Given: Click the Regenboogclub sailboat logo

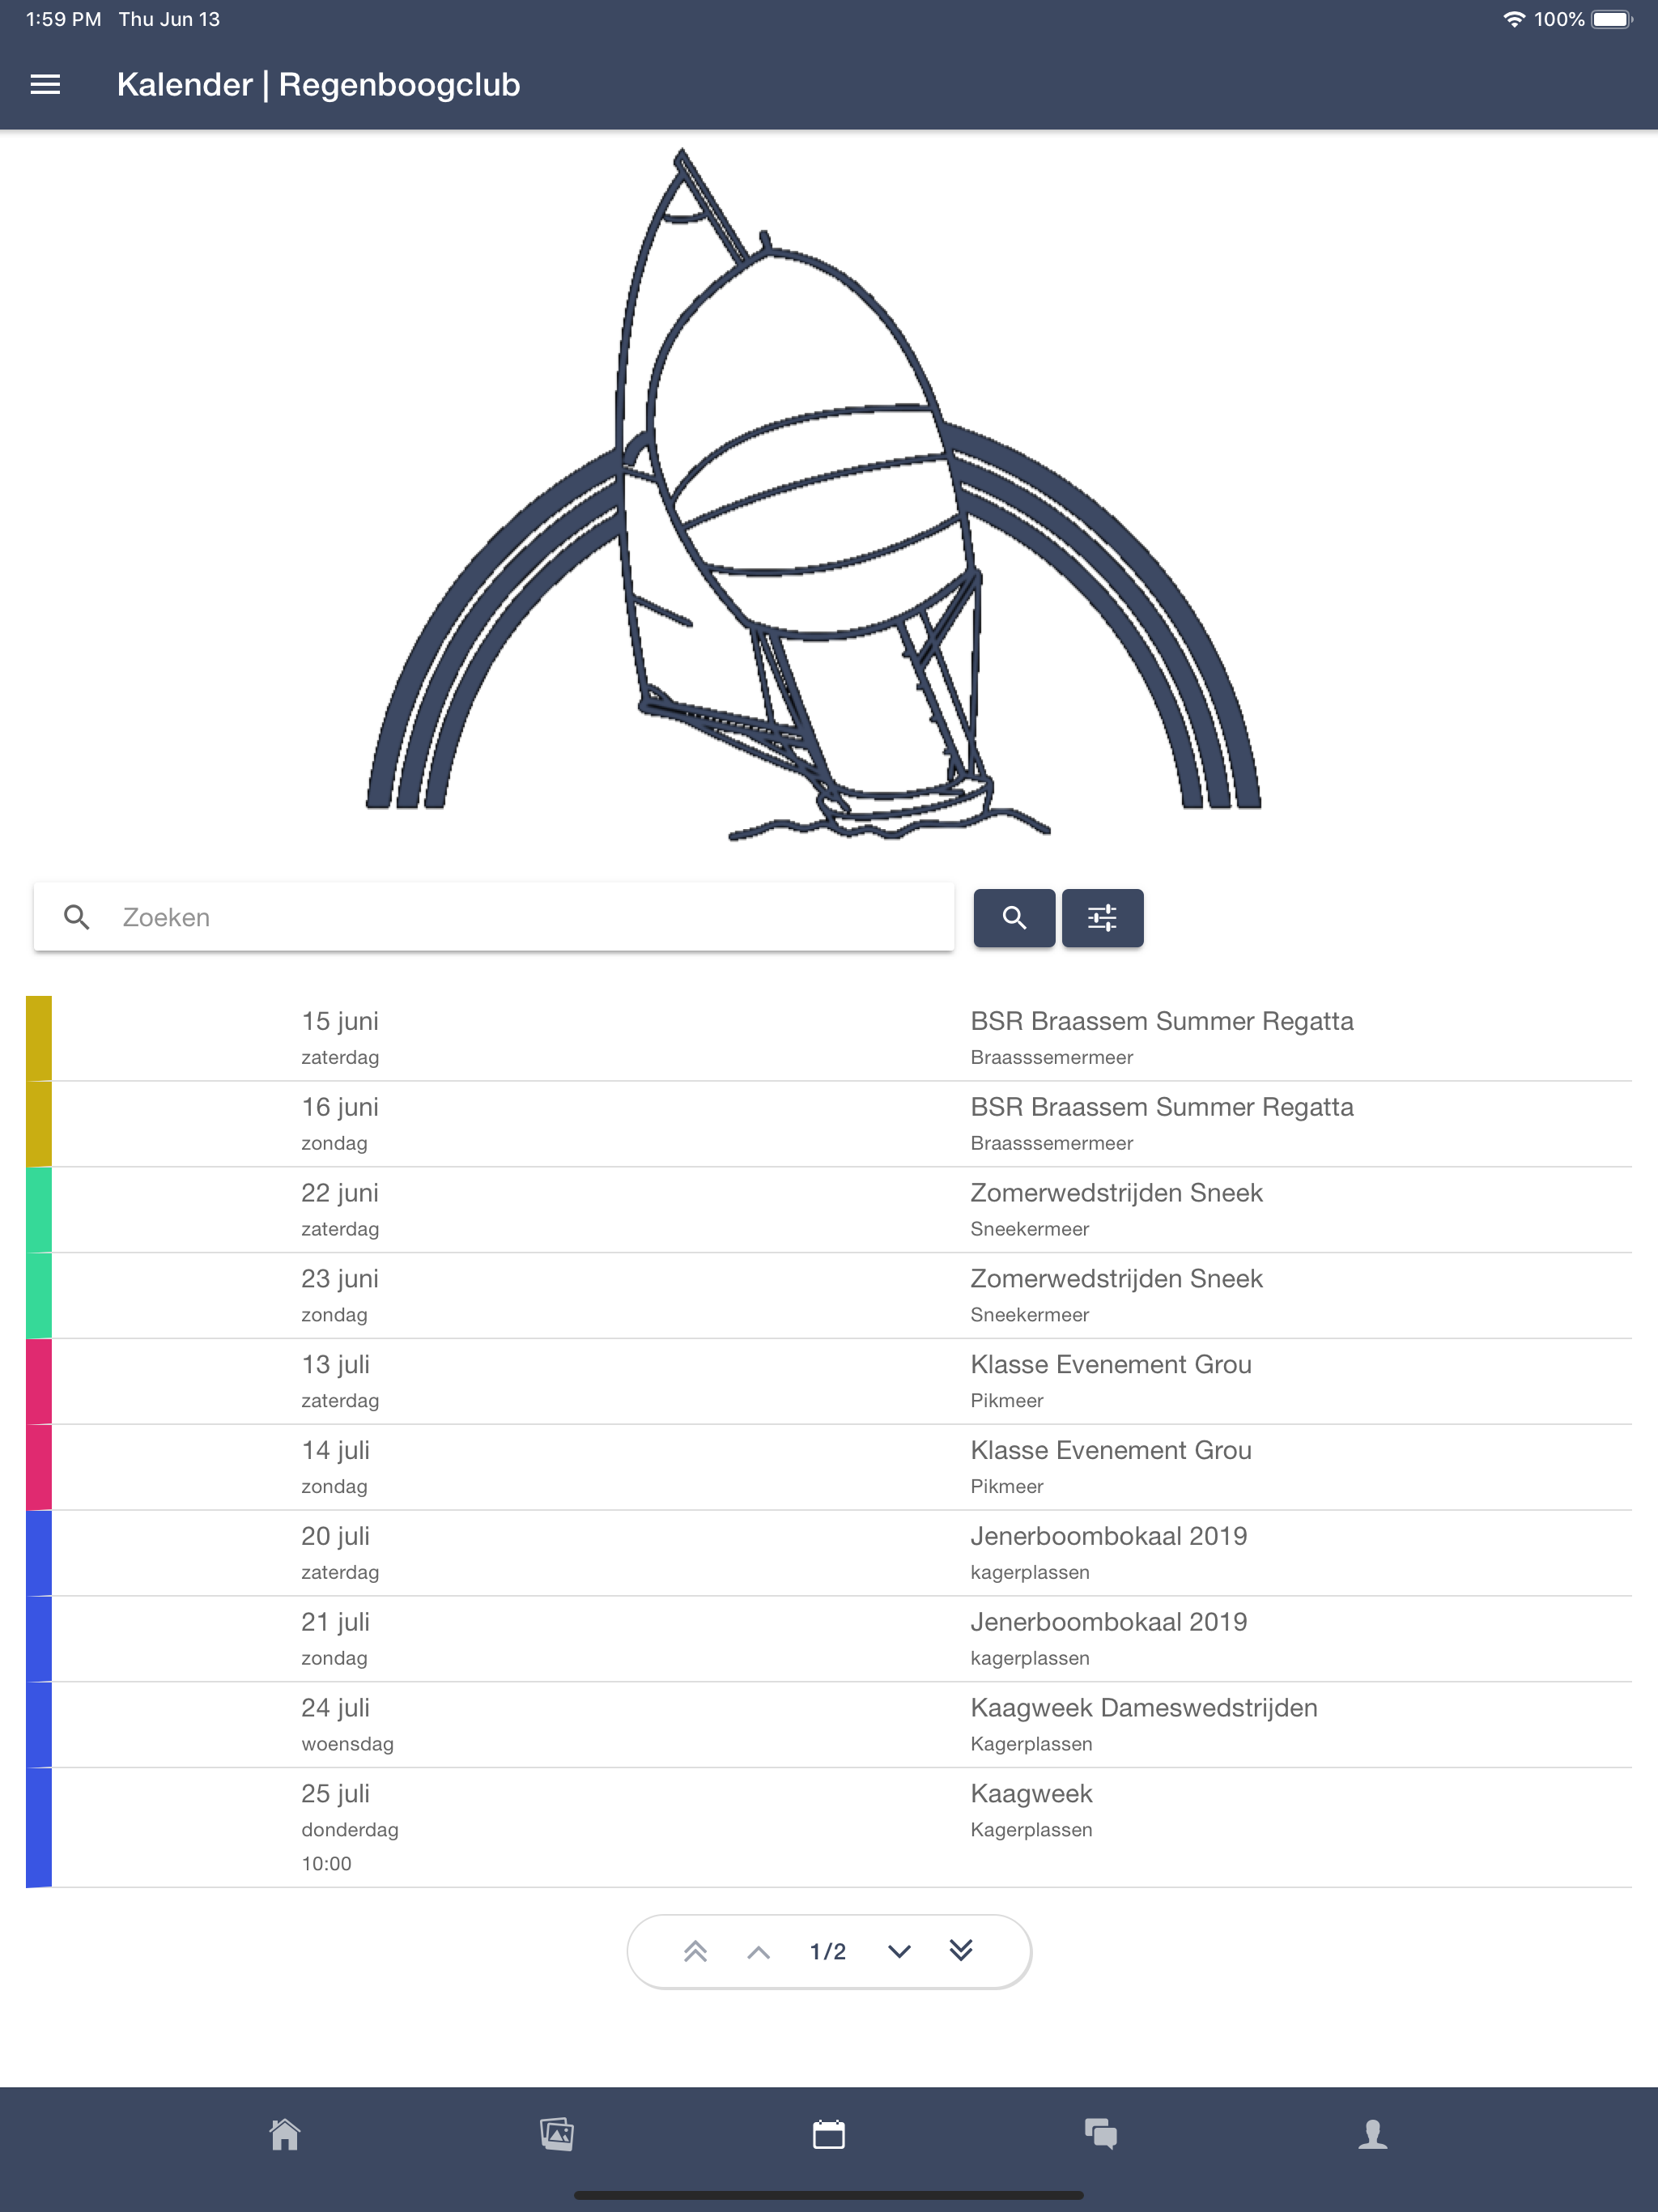Looking at the screenshot, I should coord(814,495).
